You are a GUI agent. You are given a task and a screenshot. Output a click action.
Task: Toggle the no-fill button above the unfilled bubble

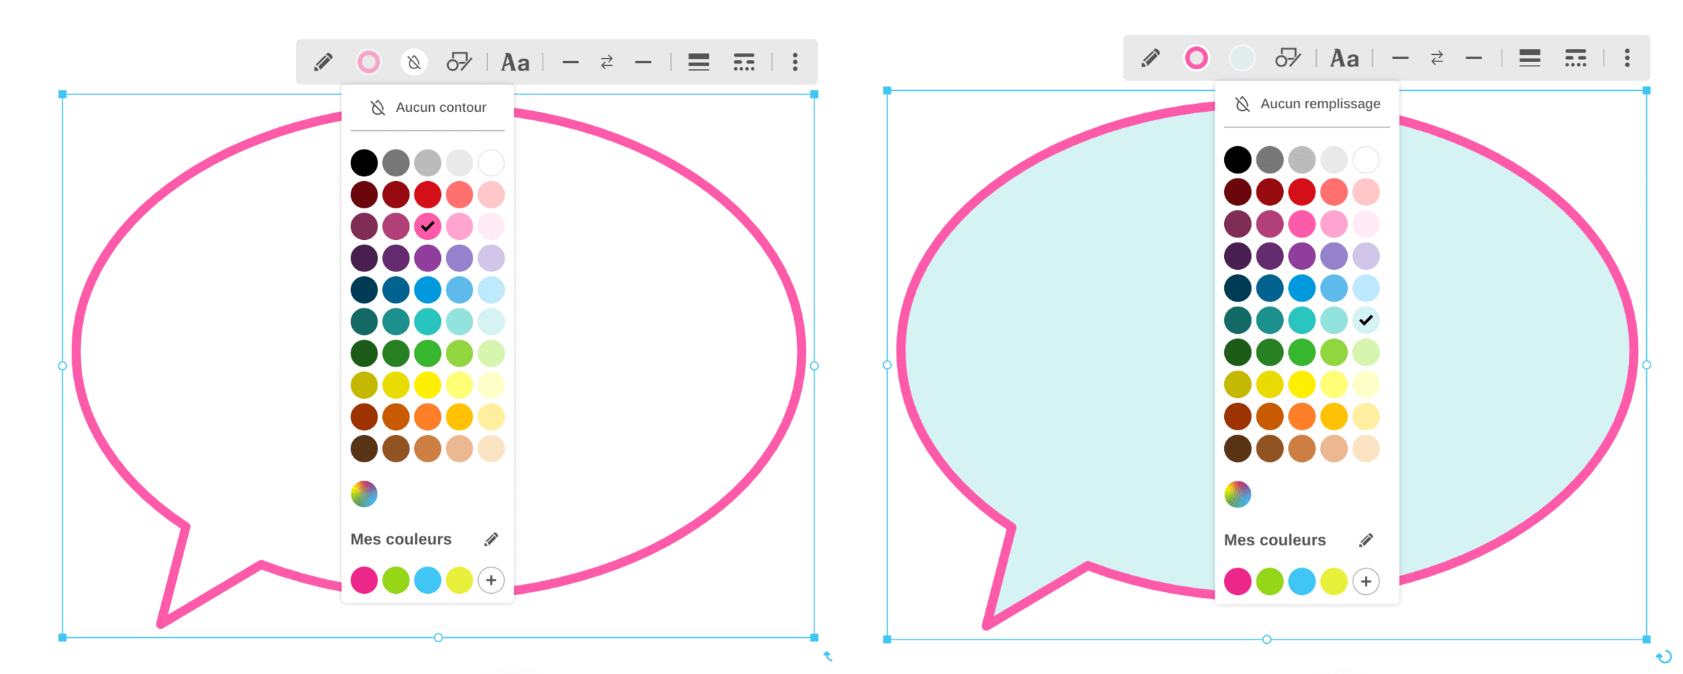[414, 62]
